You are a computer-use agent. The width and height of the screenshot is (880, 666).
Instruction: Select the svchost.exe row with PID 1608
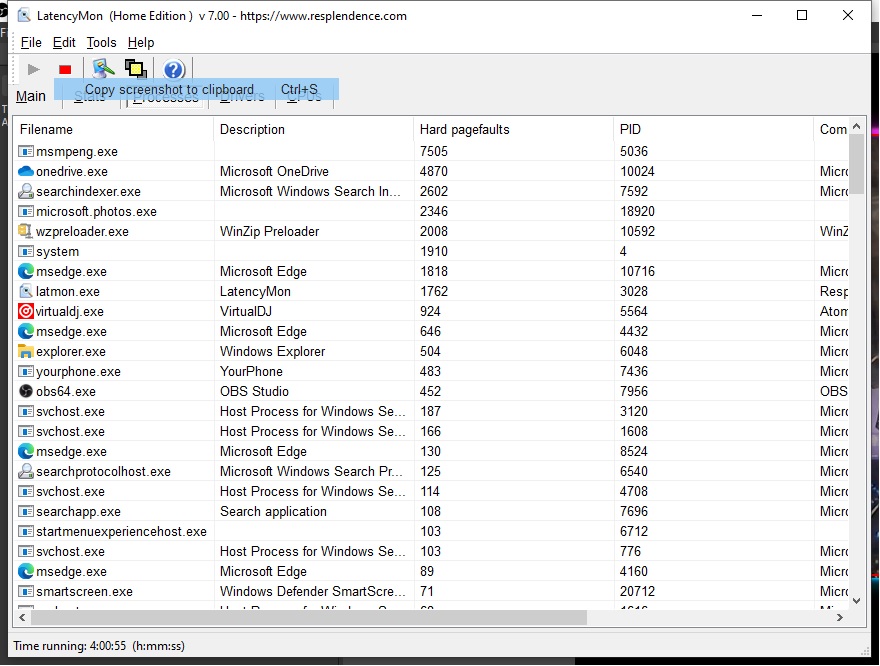click(x=431, y=431)
